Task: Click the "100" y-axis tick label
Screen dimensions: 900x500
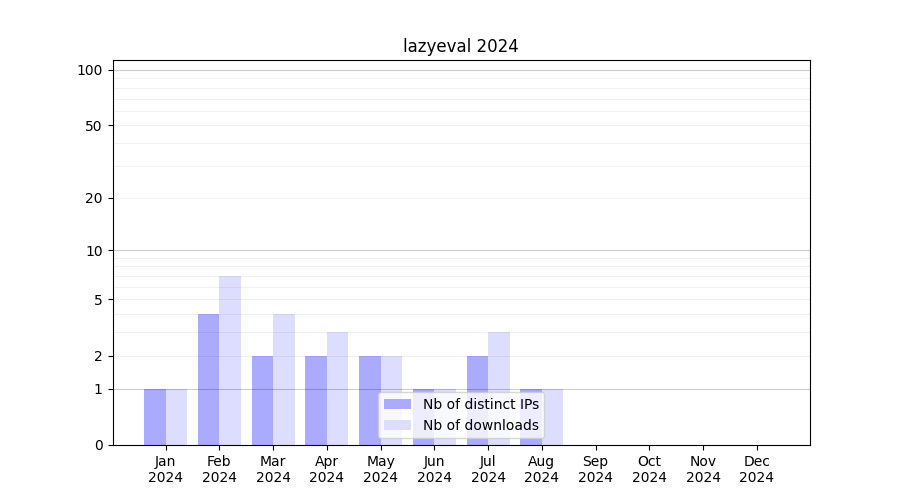Action: pos(90,70)
